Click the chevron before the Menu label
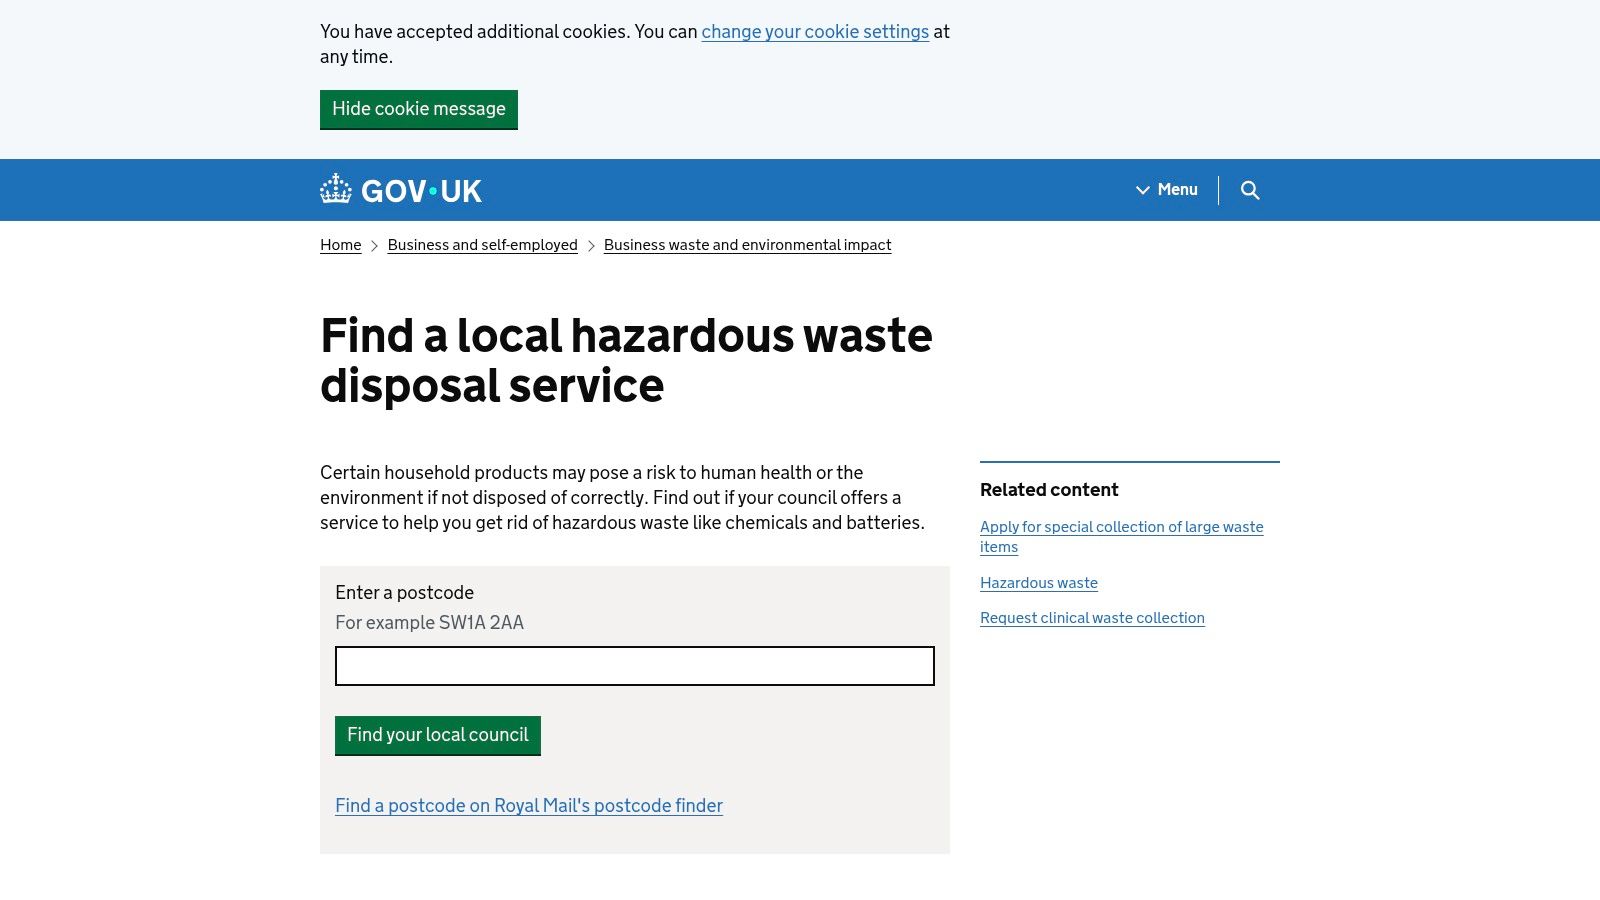 tap(1143, 190)
